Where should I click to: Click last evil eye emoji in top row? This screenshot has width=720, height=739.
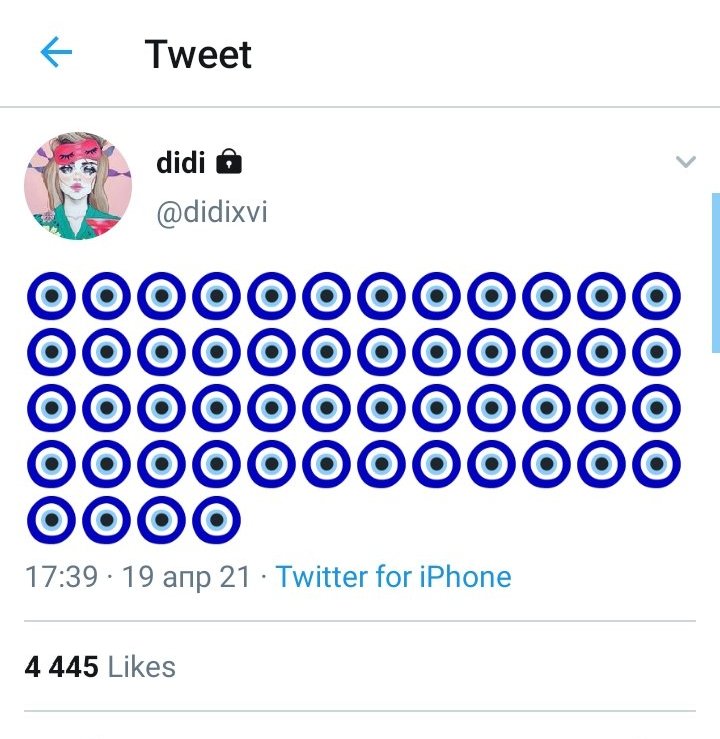click(x=656, y=297)
